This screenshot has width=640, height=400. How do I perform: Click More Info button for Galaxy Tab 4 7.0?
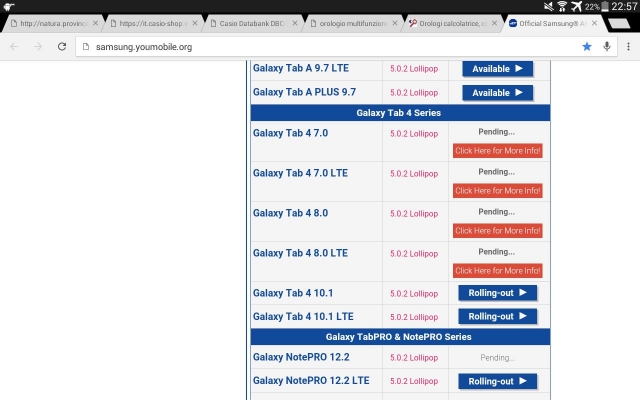coord(498,151)
